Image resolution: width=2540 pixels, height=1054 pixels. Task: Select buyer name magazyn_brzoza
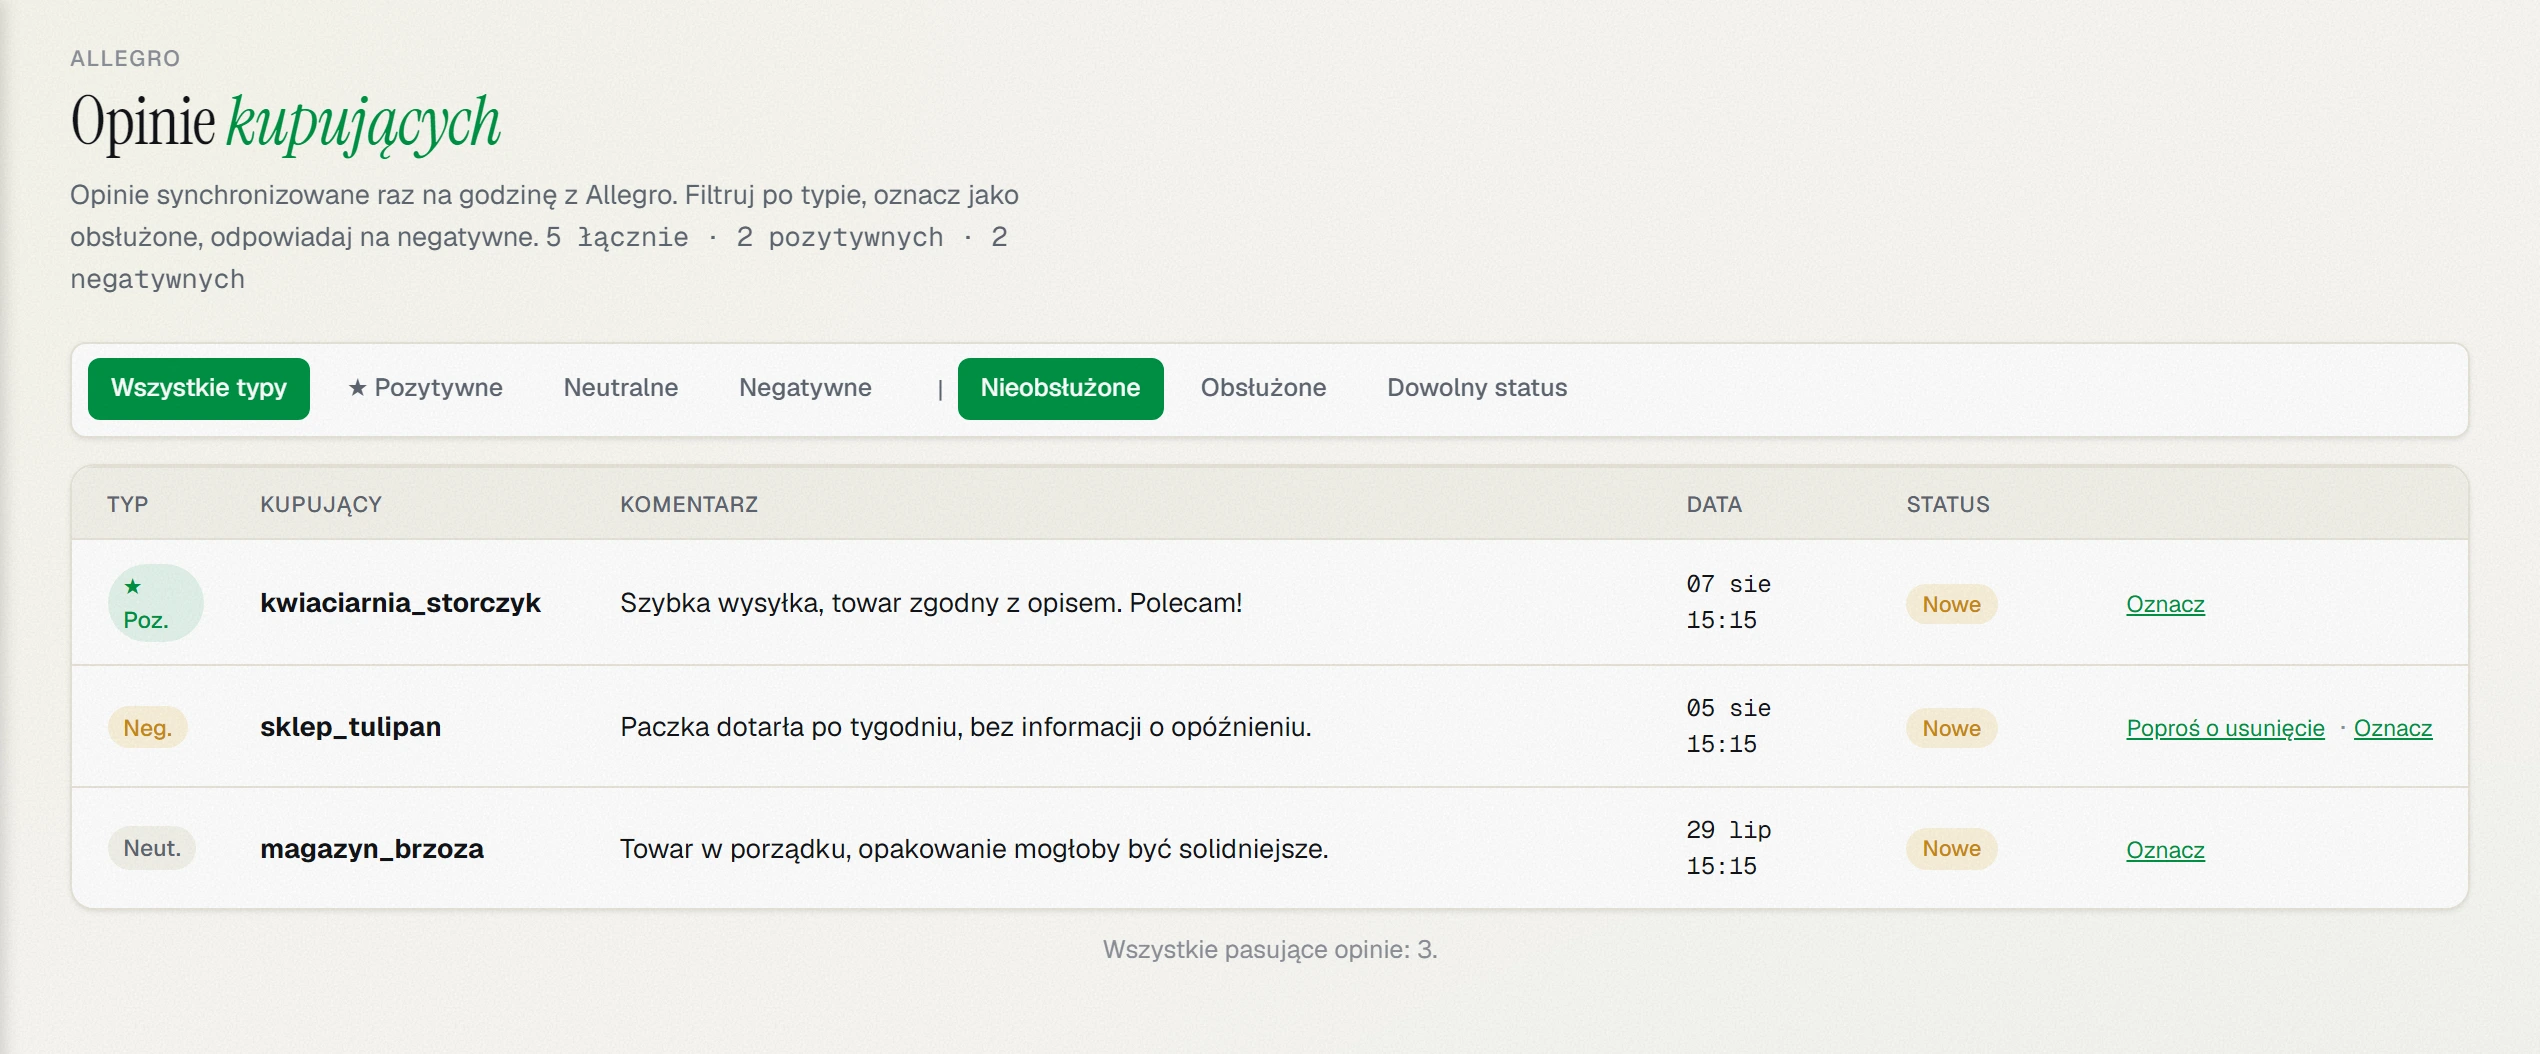[x=372, y=849]
